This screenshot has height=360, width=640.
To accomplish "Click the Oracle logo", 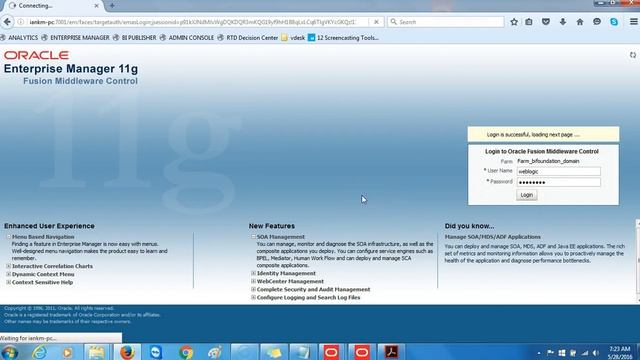I will pyautogui.click(x=36, y=55).
